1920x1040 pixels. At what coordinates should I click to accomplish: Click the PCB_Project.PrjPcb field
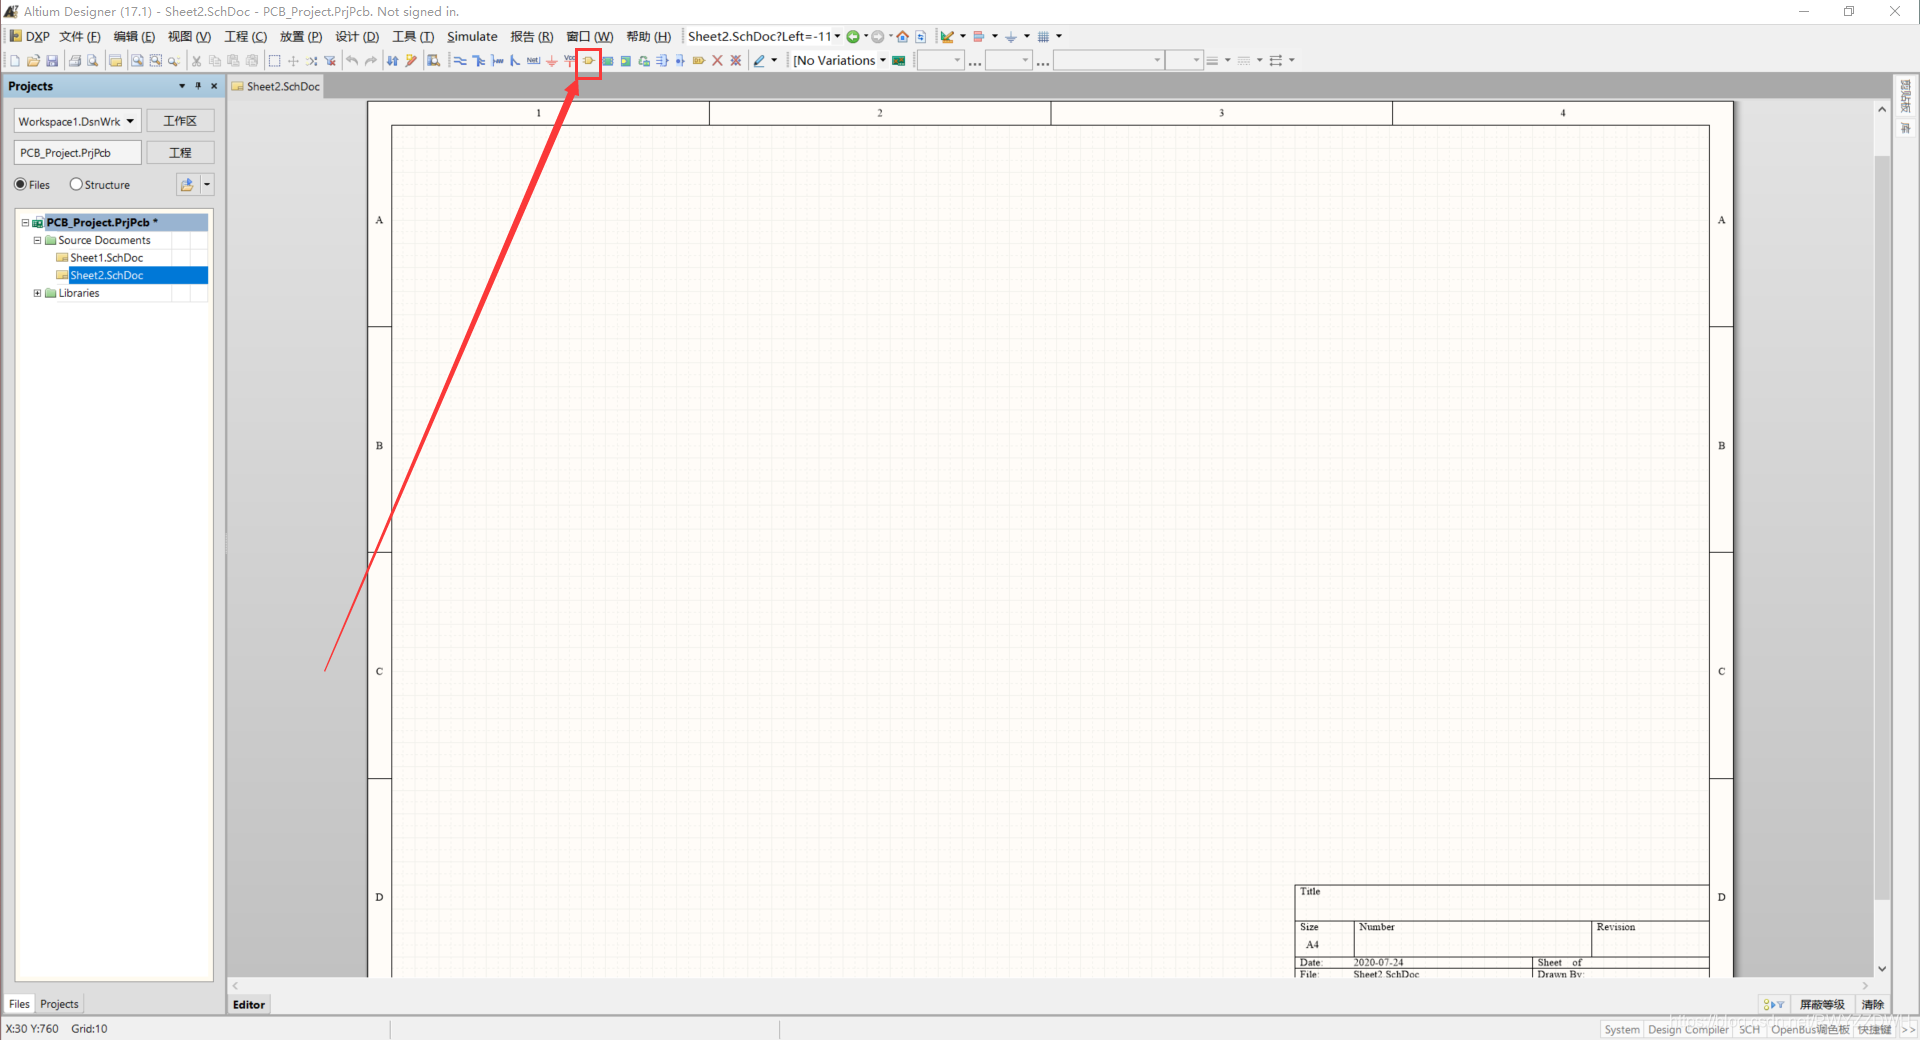(x=78, y=153)
